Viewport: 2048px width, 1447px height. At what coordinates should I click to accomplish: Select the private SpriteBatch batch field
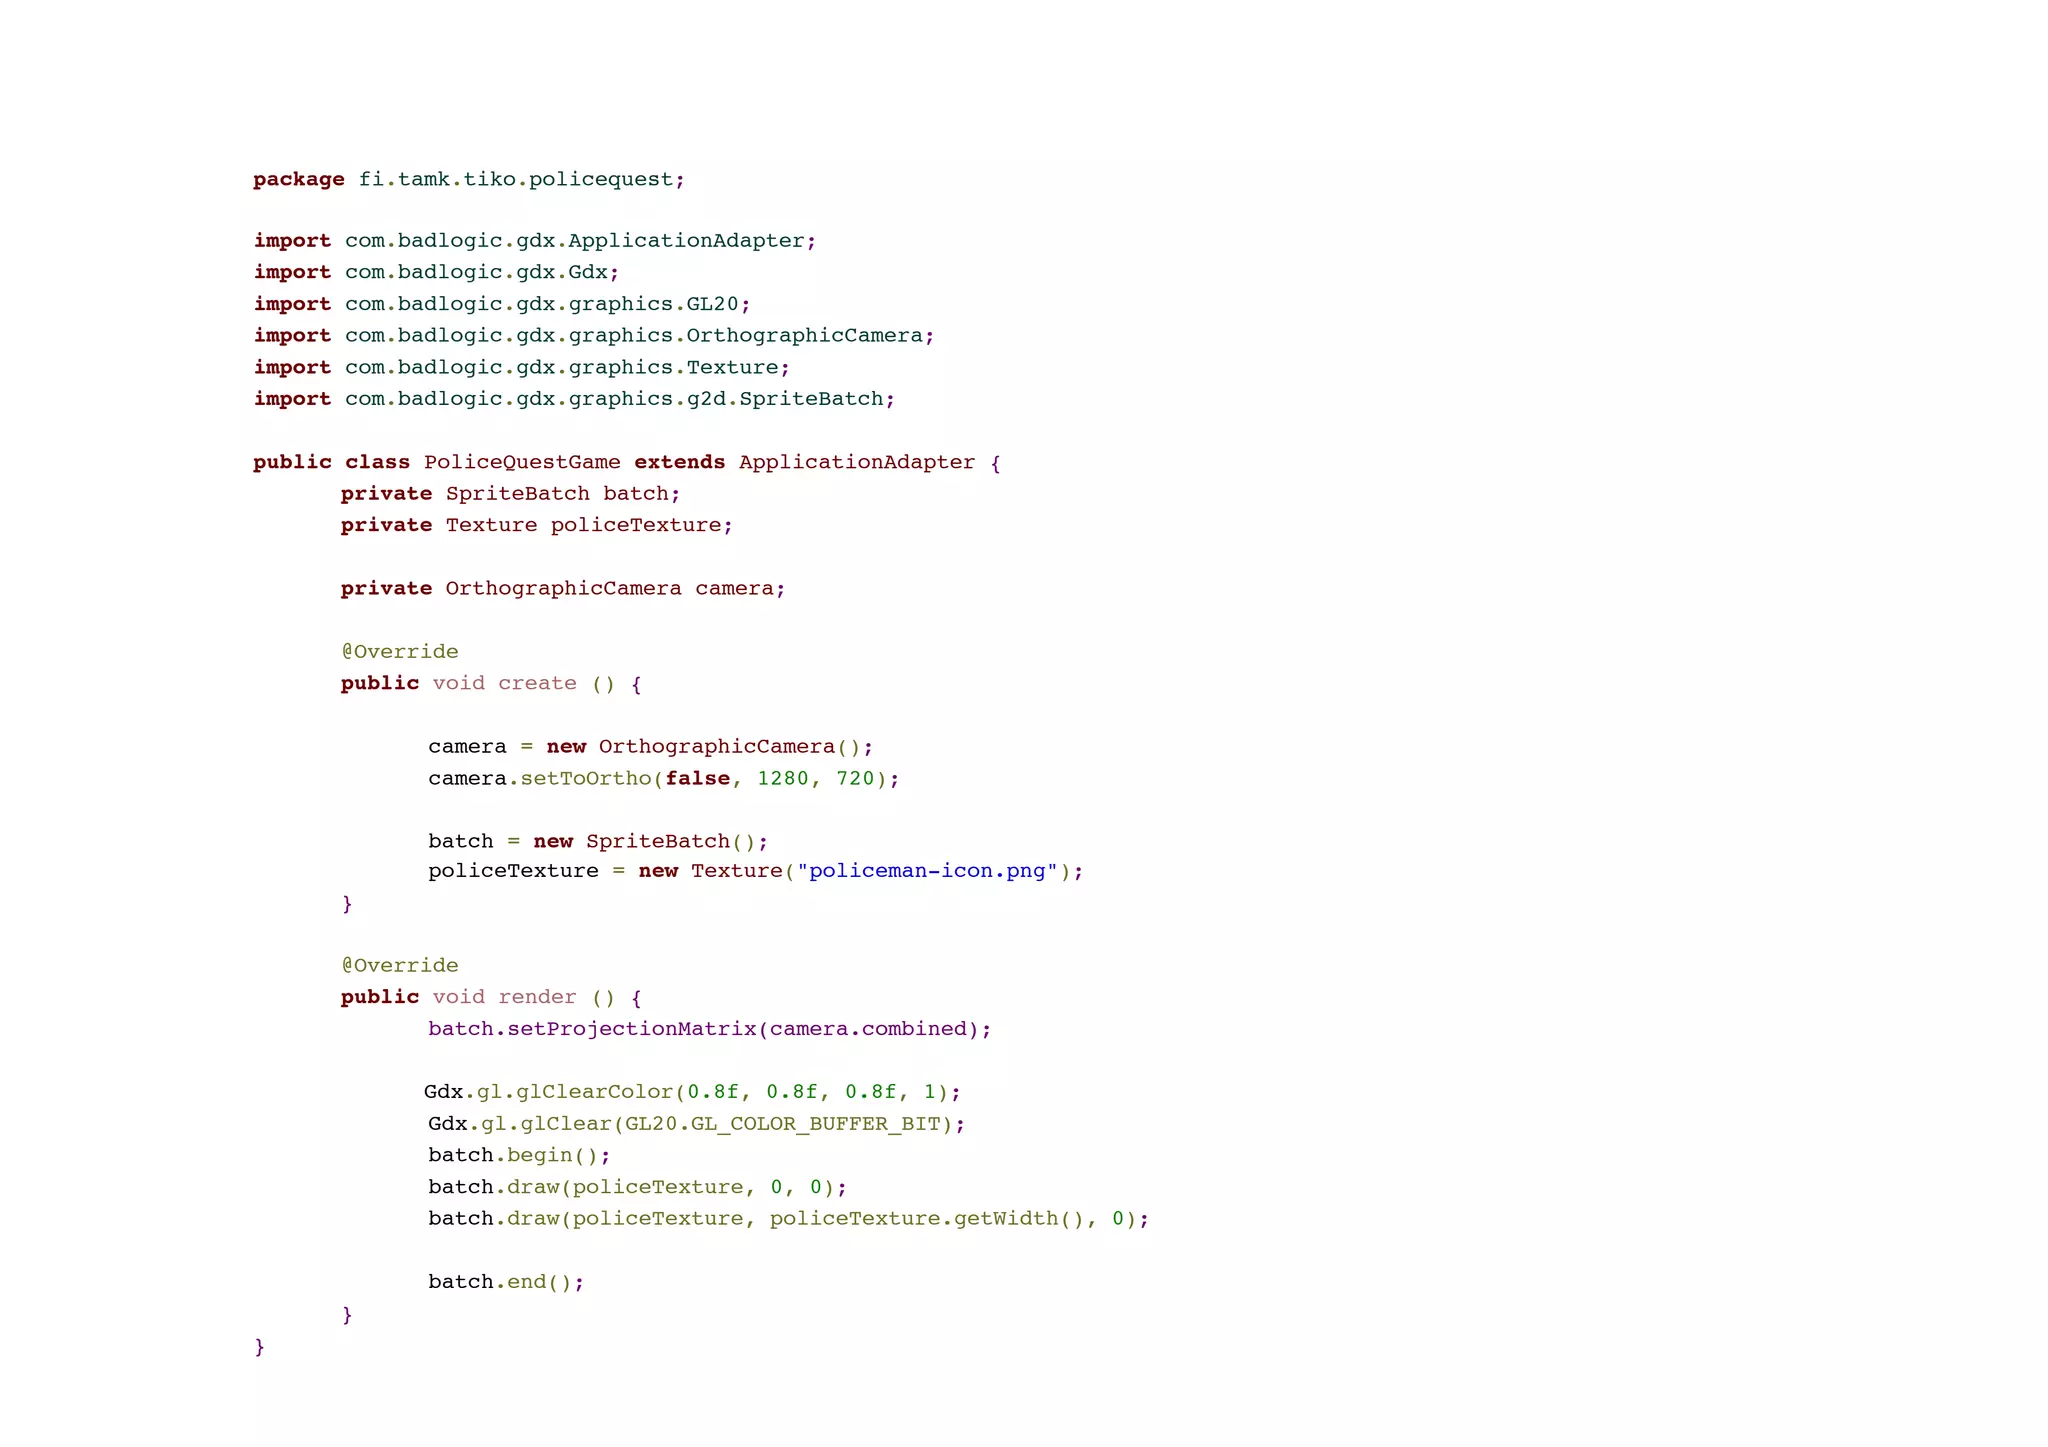[x=510, y=493]
